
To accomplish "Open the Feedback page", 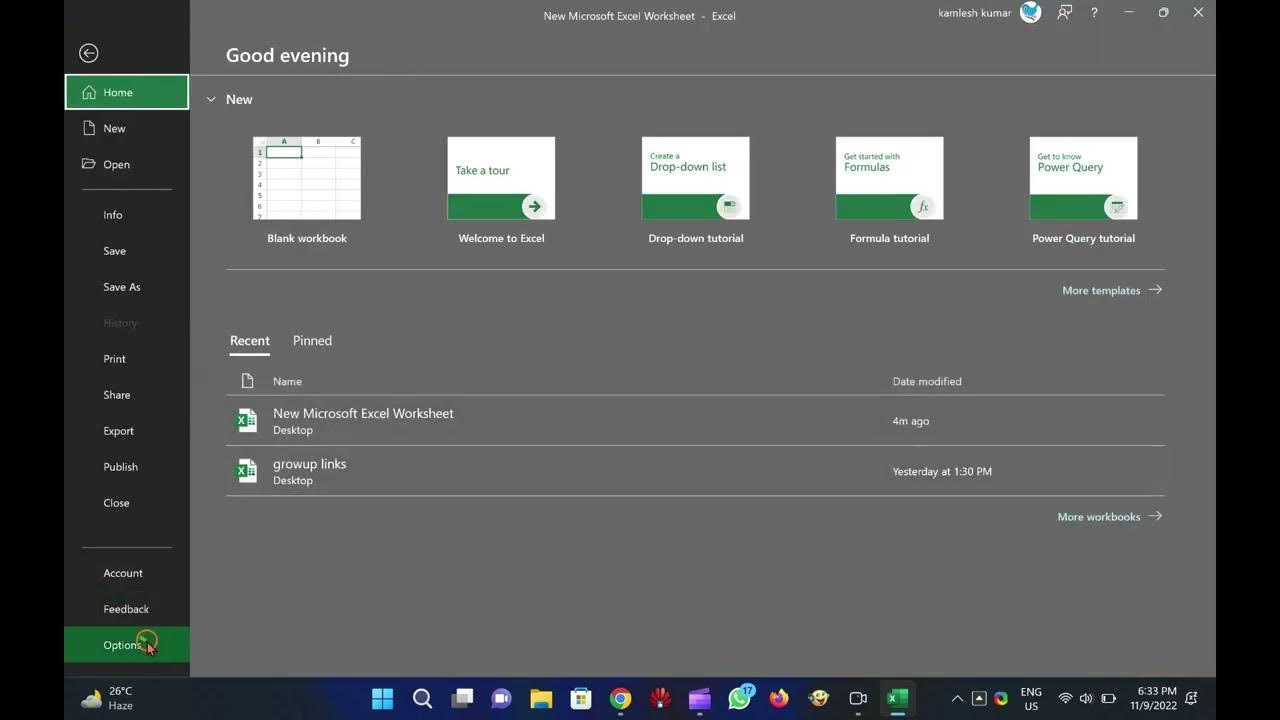I will 127,609.
